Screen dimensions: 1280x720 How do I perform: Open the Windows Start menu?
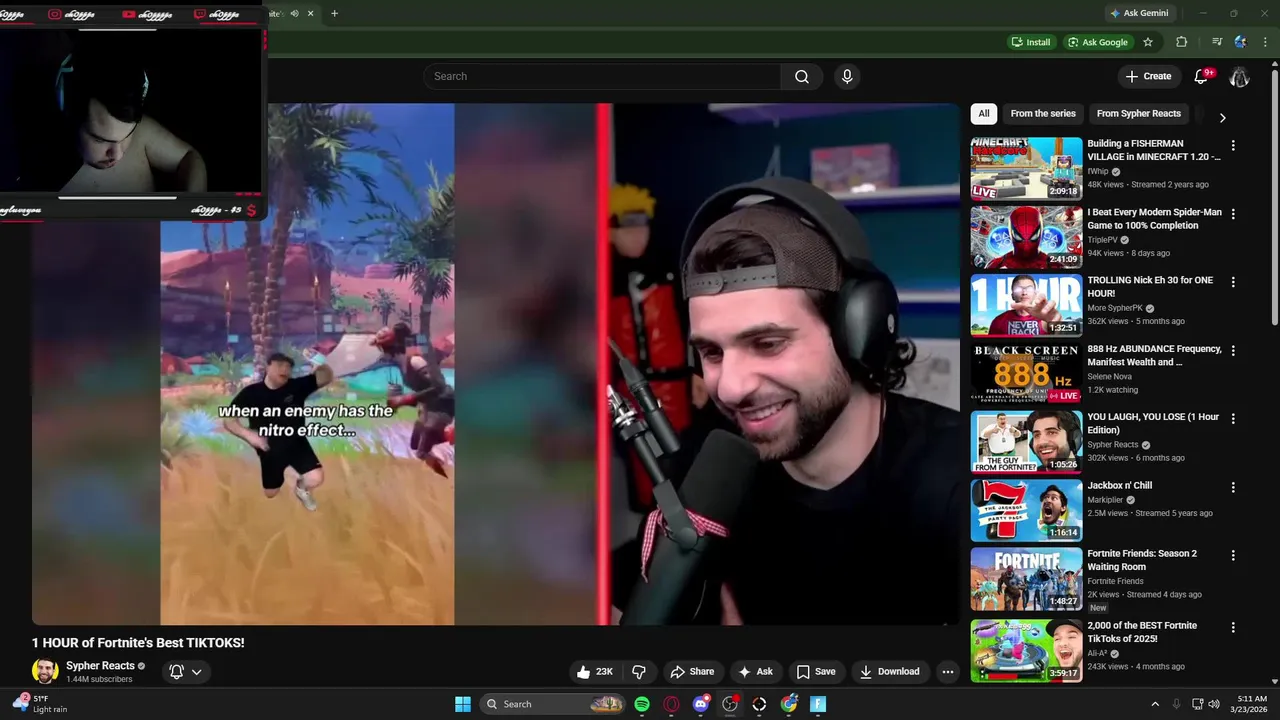[x=463, y=704]
